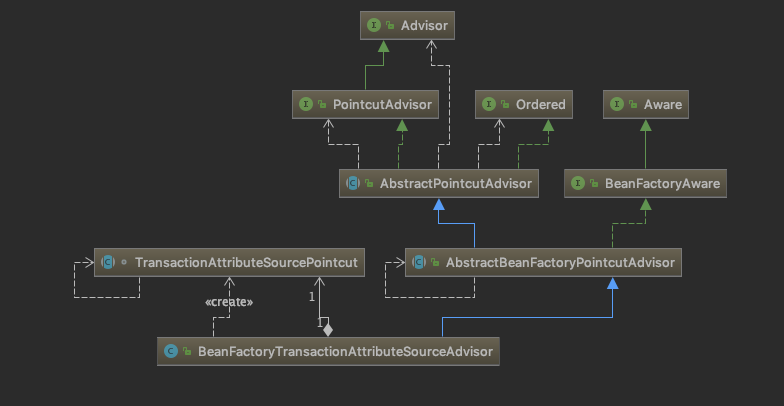
Task: Click the «create» edge label
Action: pyautogui.click(x=229, y=302)
